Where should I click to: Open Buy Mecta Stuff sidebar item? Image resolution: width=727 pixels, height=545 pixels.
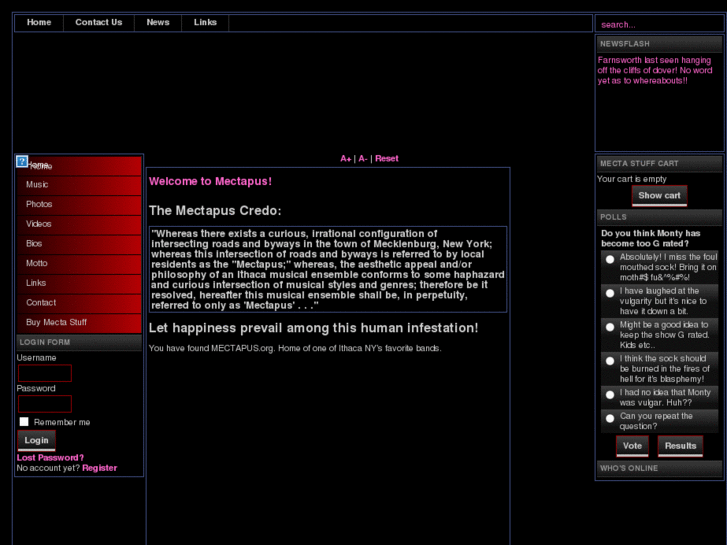click(x=79, y=322)
